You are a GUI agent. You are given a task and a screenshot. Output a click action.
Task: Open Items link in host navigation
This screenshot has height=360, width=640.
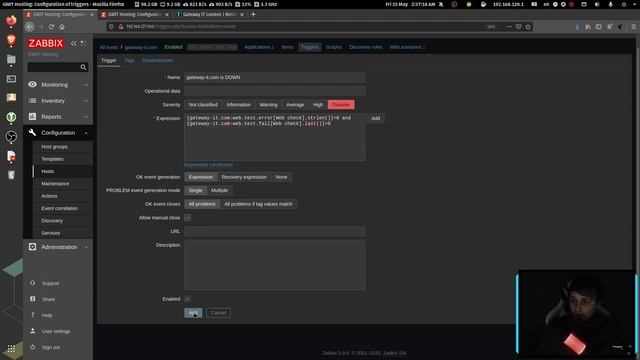point(287,47)
